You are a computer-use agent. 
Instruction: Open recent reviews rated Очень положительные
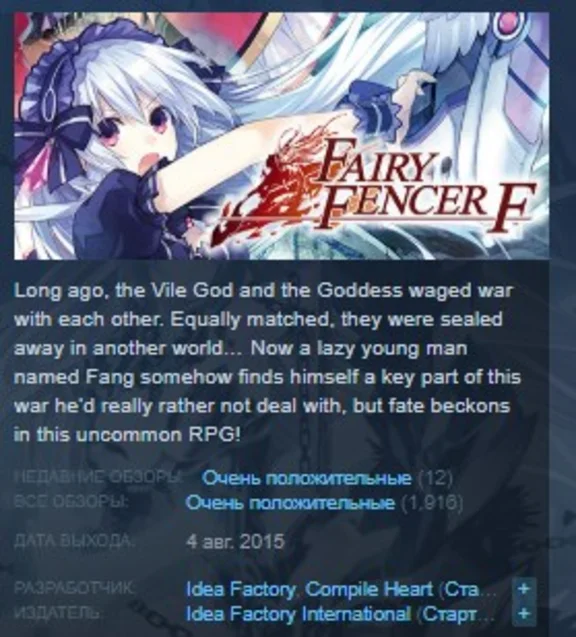[x=306, y=478]
